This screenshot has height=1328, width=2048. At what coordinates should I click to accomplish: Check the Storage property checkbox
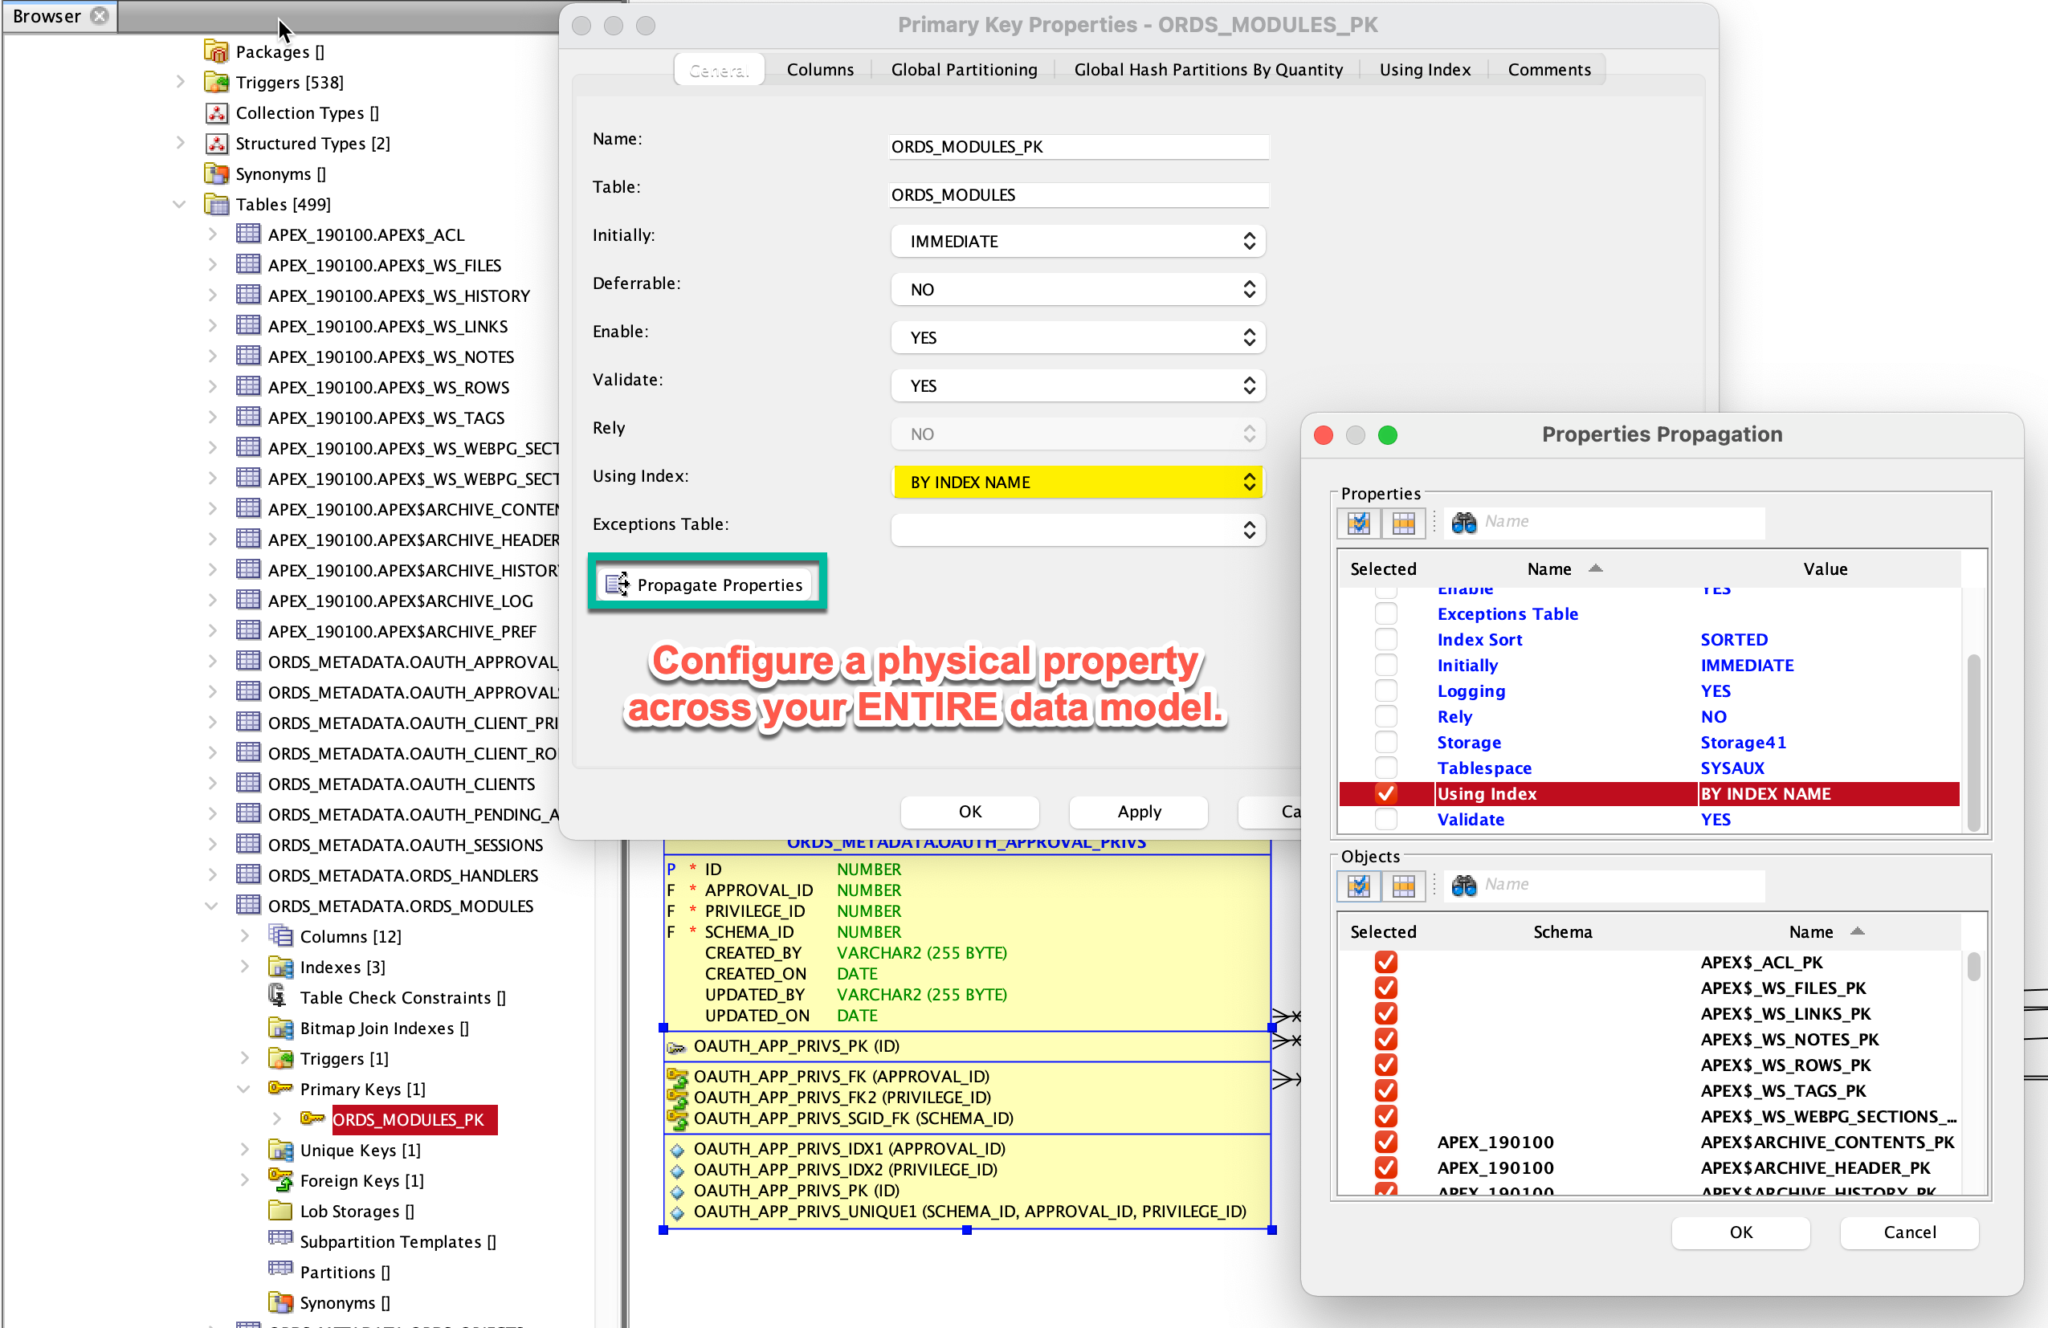click(x=1386, y=742)
